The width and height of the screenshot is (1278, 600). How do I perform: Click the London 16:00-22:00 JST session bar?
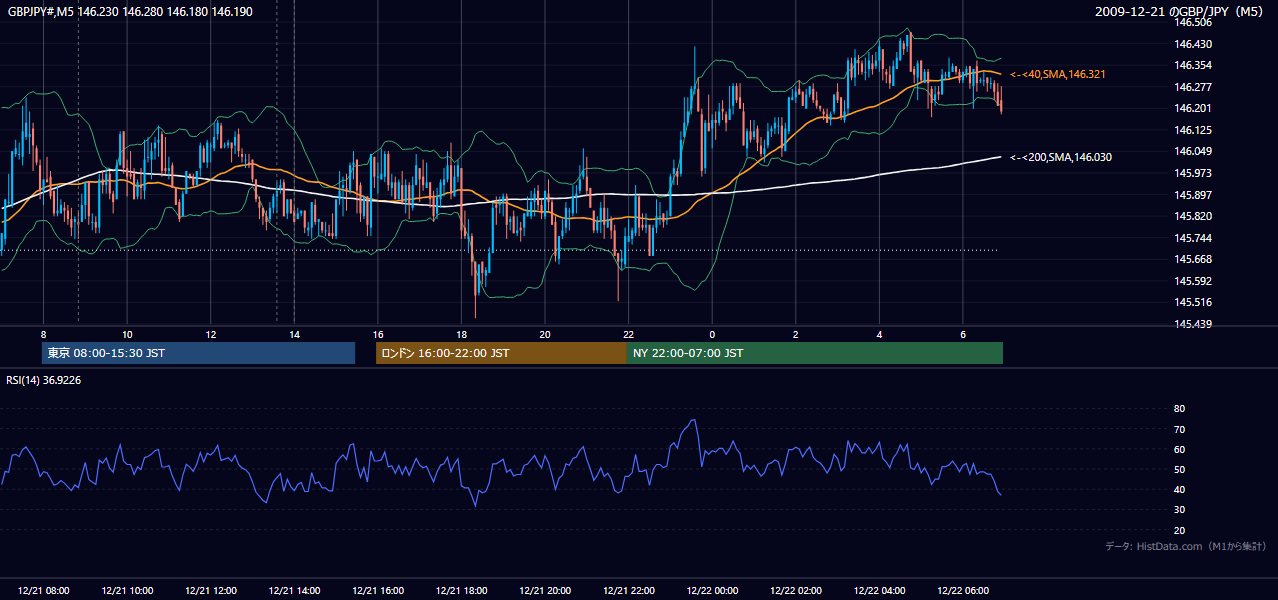point(501,353)
